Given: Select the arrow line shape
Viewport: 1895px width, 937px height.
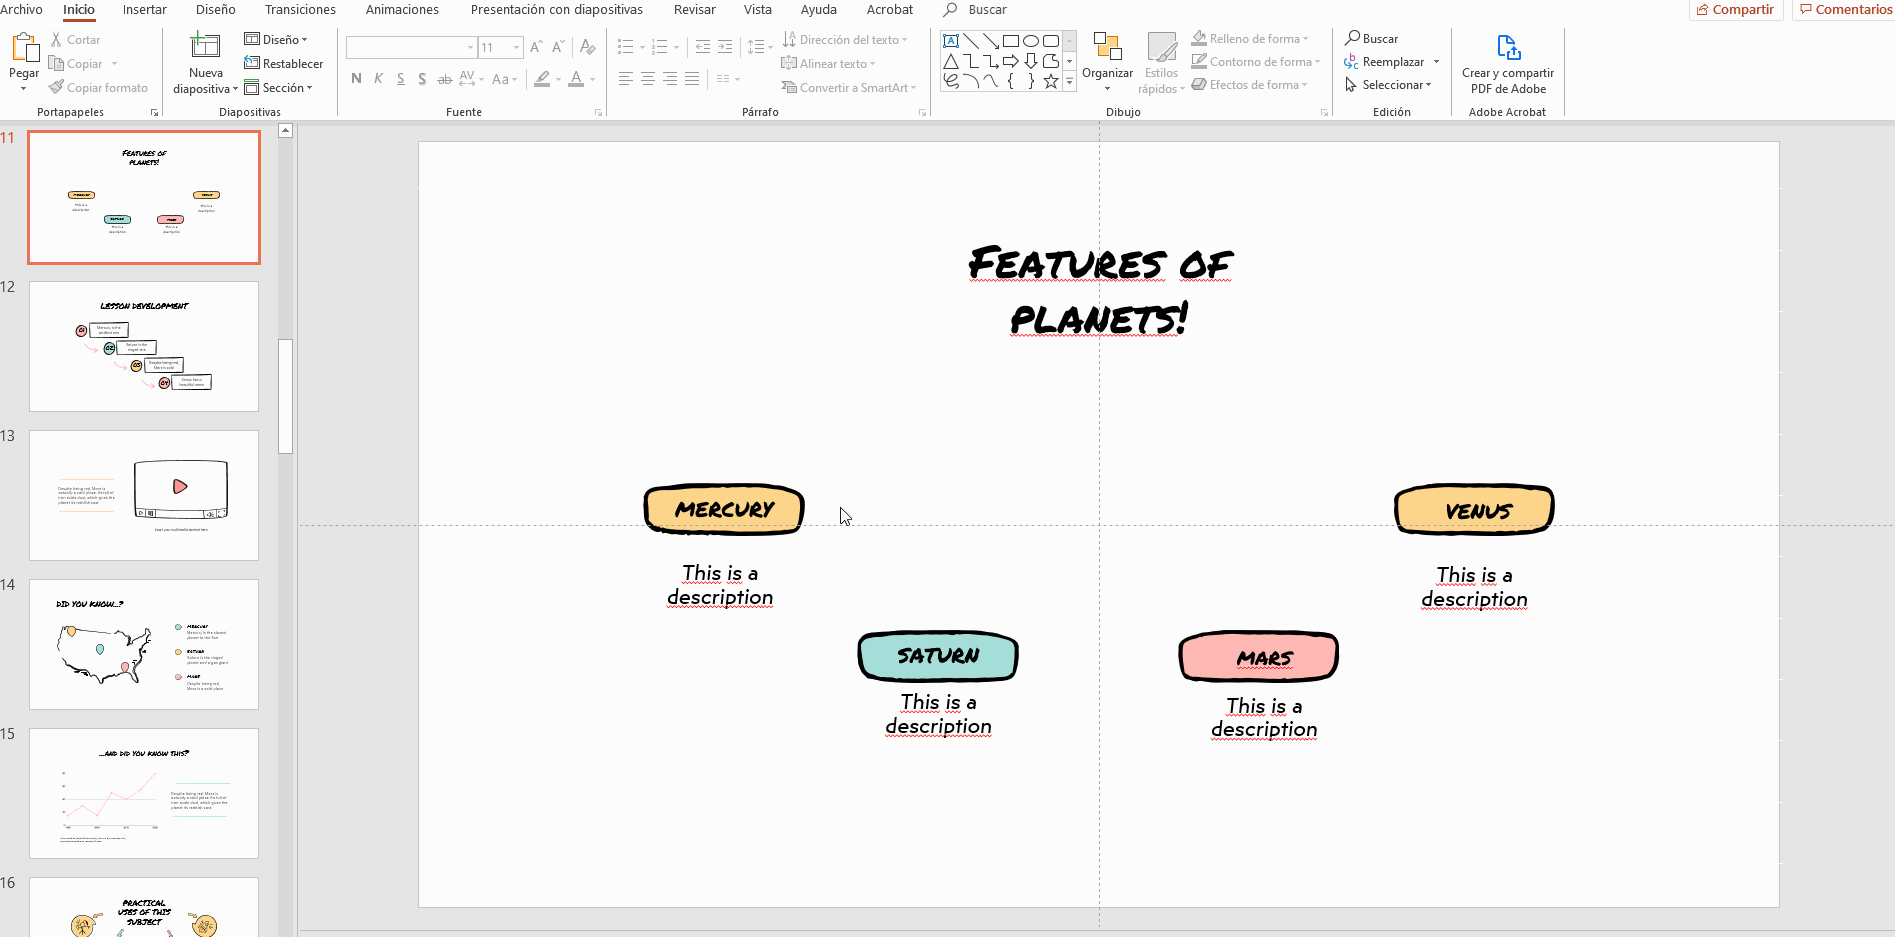Looking at the screenshot, I should coord(991,41).
